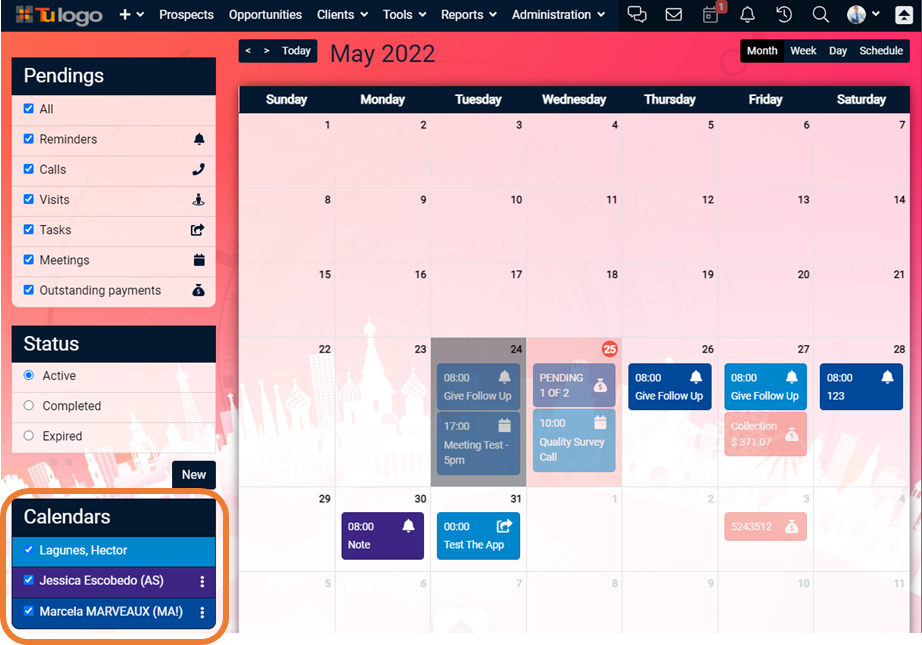Screen dimensions: 922x645
Task: Open the calendar icon with red badge
Action: coord(711,15)
